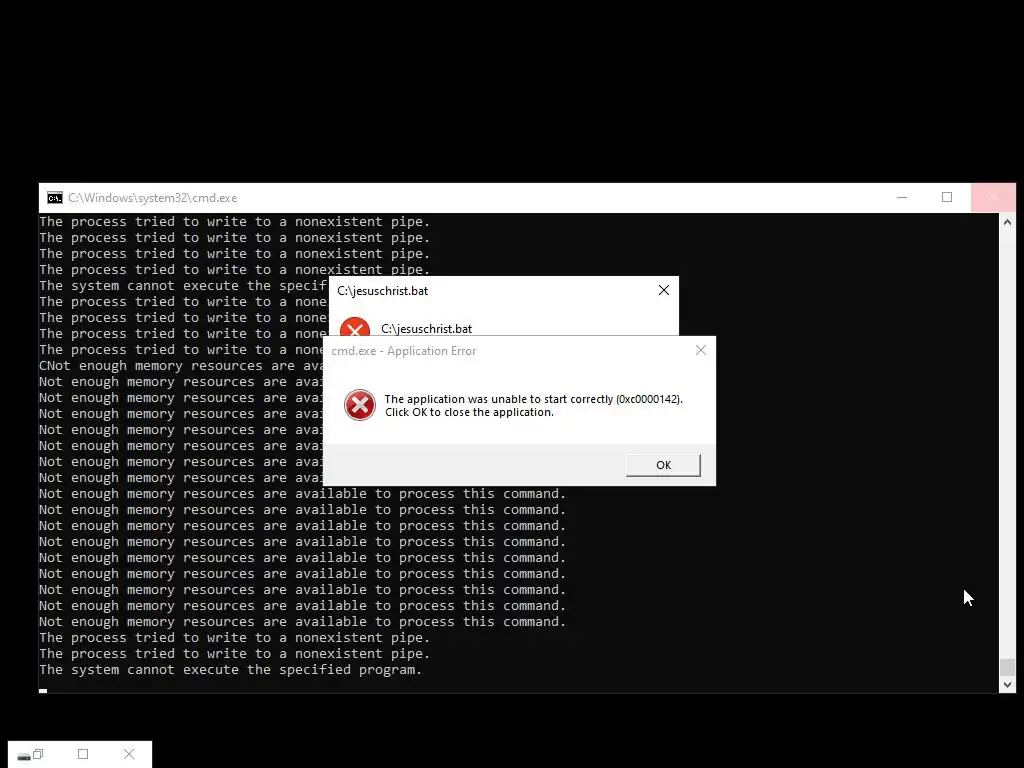Click the 'cmd.exe - Application Error' dialog title
This screenshot has height=768, width=1024.
coord(404,351)
